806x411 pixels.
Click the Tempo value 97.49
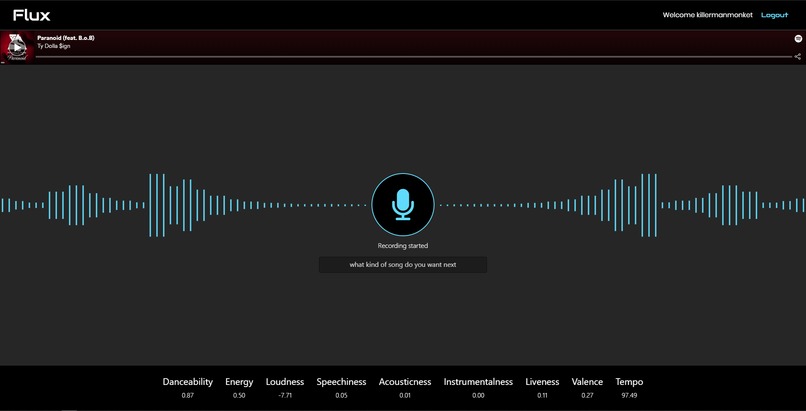click(629, 396)
